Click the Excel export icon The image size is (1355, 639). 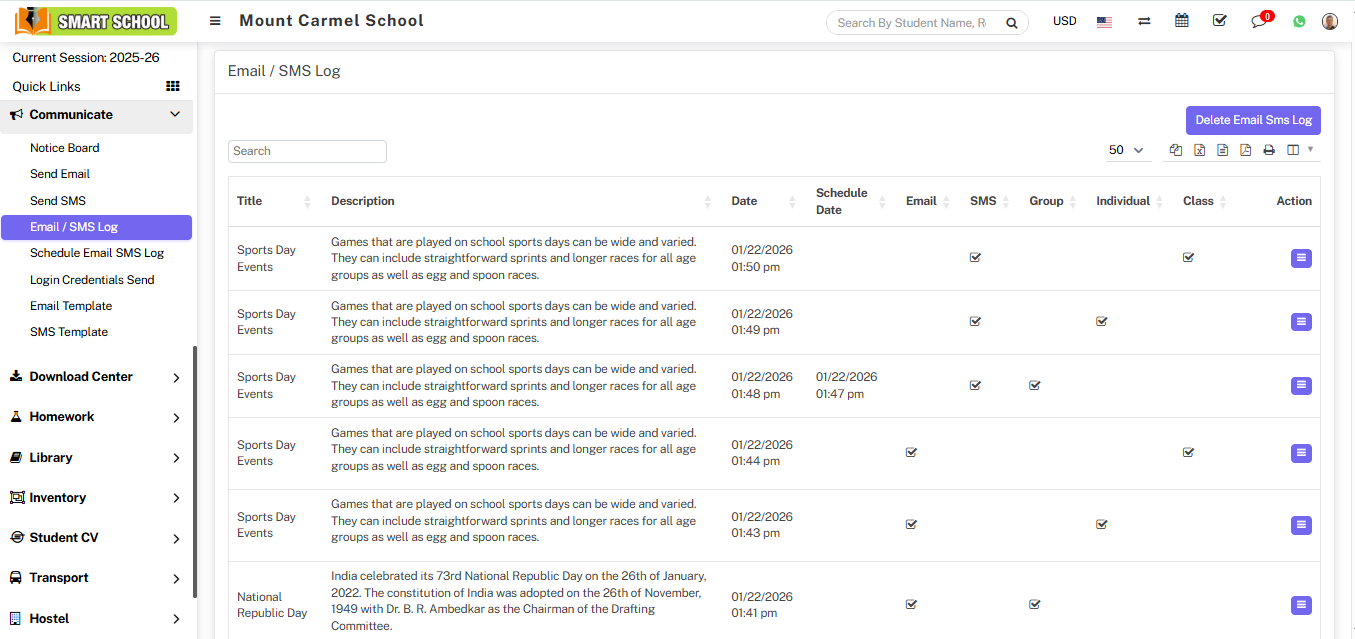pos(1199,150)
